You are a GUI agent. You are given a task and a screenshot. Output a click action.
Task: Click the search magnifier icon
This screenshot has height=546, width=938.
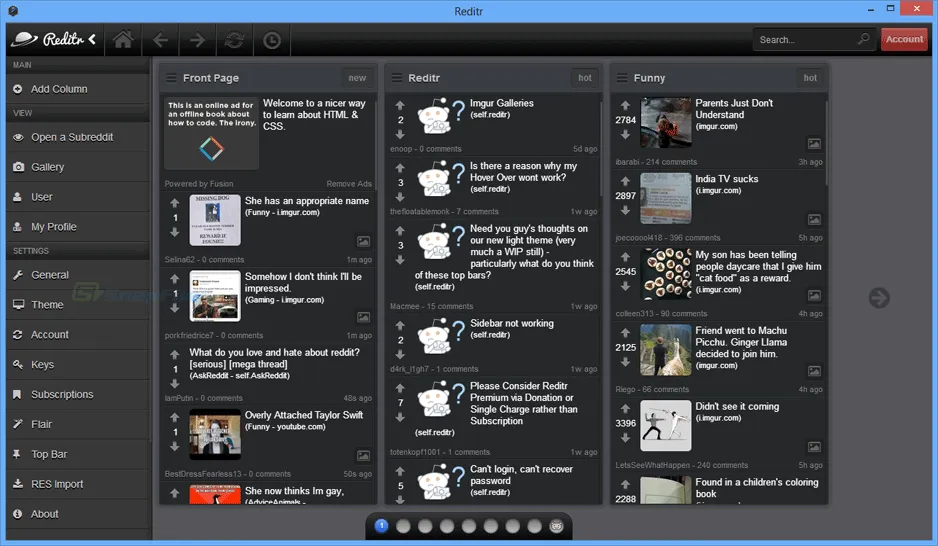863,39
